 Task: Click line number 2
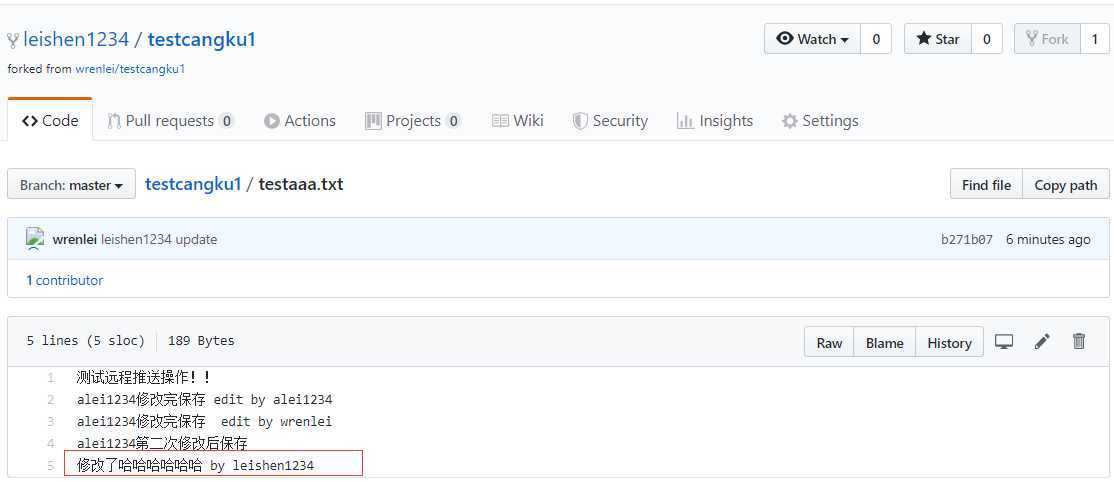pyautogui.click(x=50, y=400)
